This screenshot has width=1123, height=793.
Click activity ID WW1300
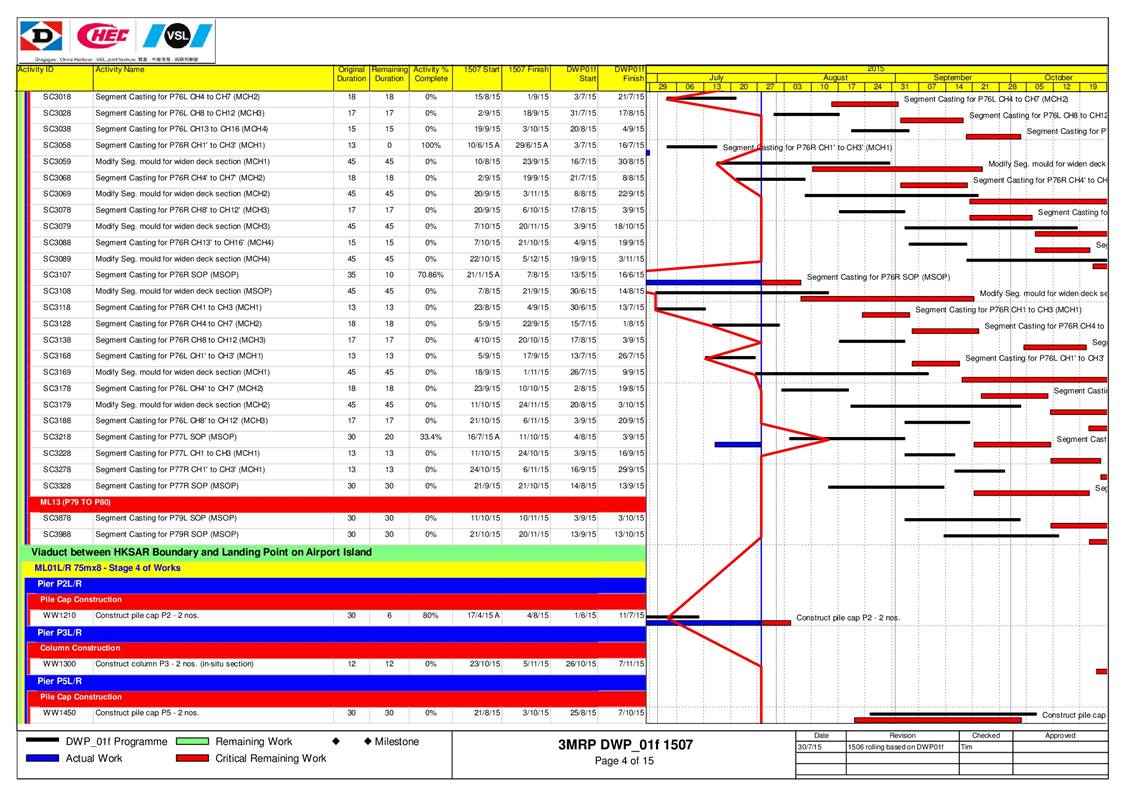tap(59, 664)
